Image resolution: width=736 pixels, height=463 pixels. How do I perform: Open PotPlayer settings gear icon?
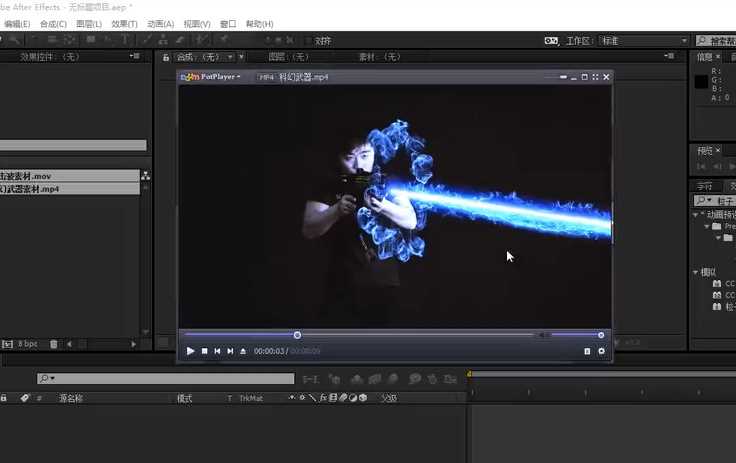(601, 351)
